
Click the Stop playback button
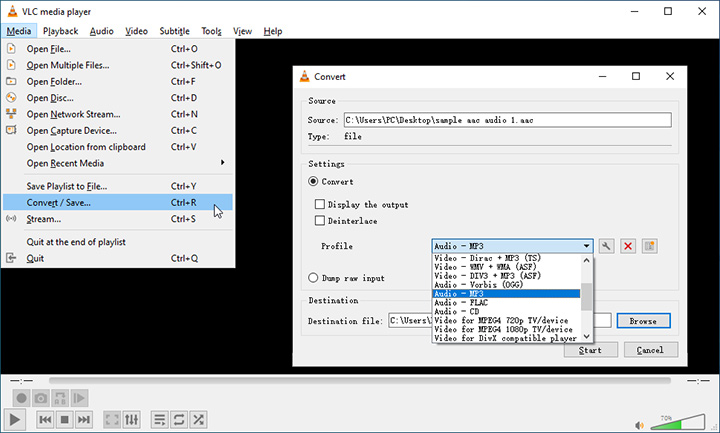[63, 419]
